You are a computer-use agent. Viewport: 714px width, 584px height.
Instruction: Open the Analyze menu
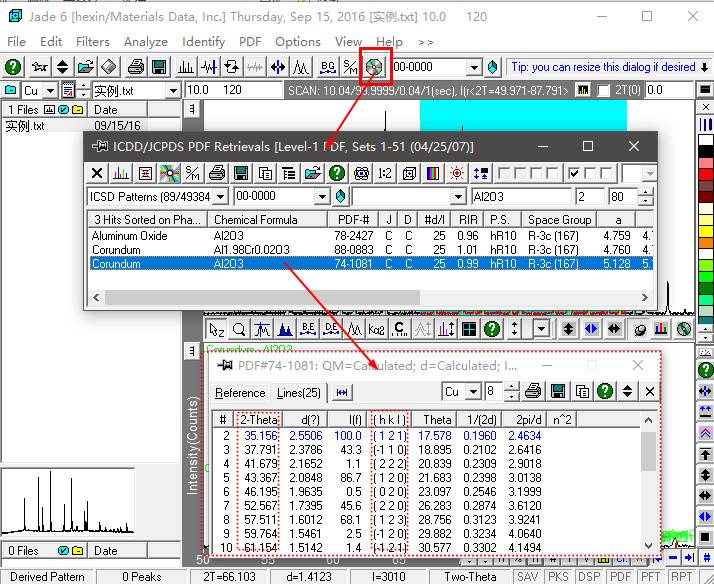point(146,41)
